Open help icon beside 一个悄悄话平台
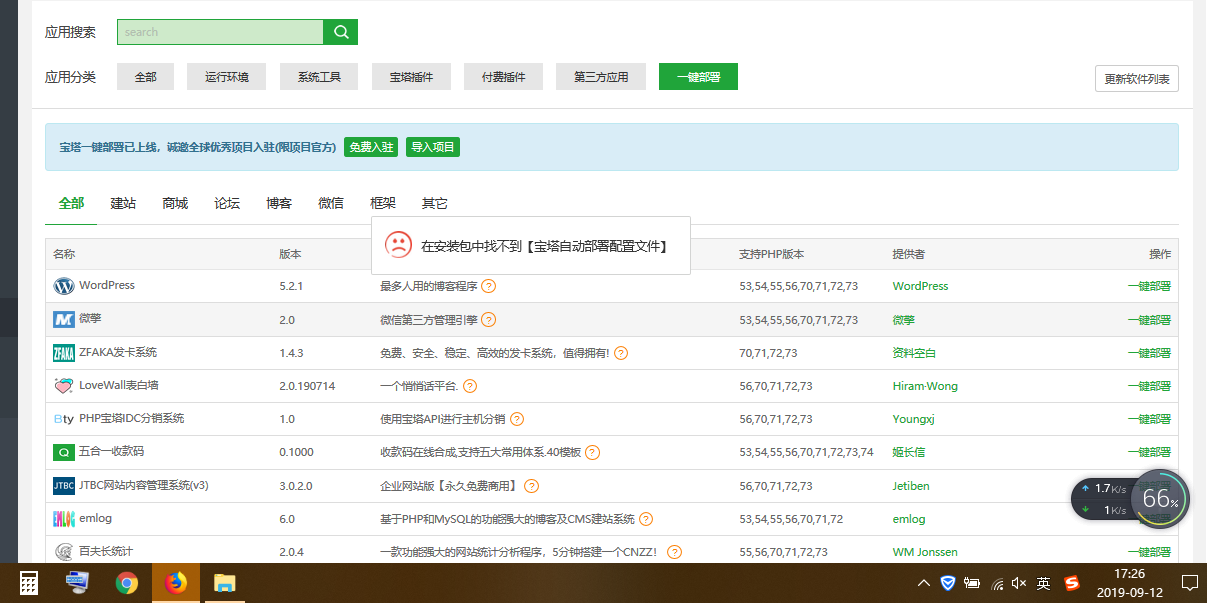This screenshot has height=615, width=1207. click(470, 386)
